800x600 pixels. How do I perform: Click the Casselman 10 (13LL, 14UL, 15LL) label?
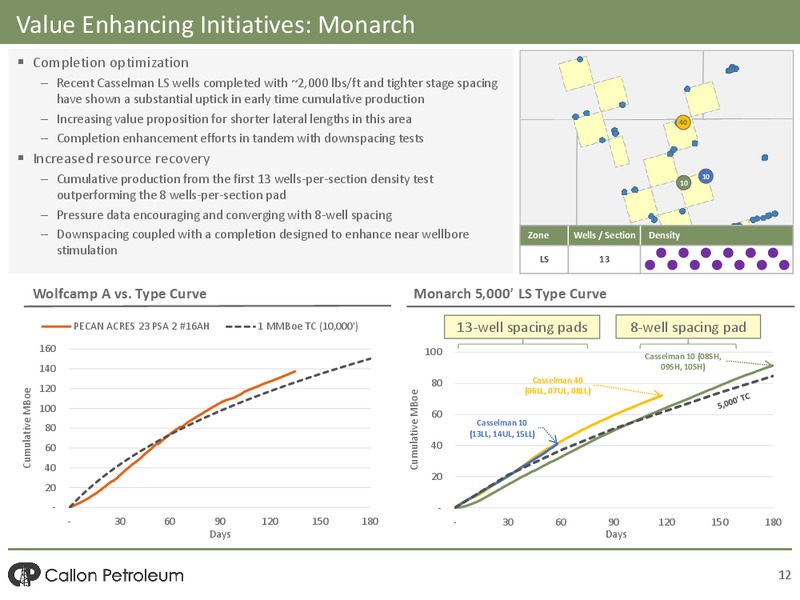[502, 429]
